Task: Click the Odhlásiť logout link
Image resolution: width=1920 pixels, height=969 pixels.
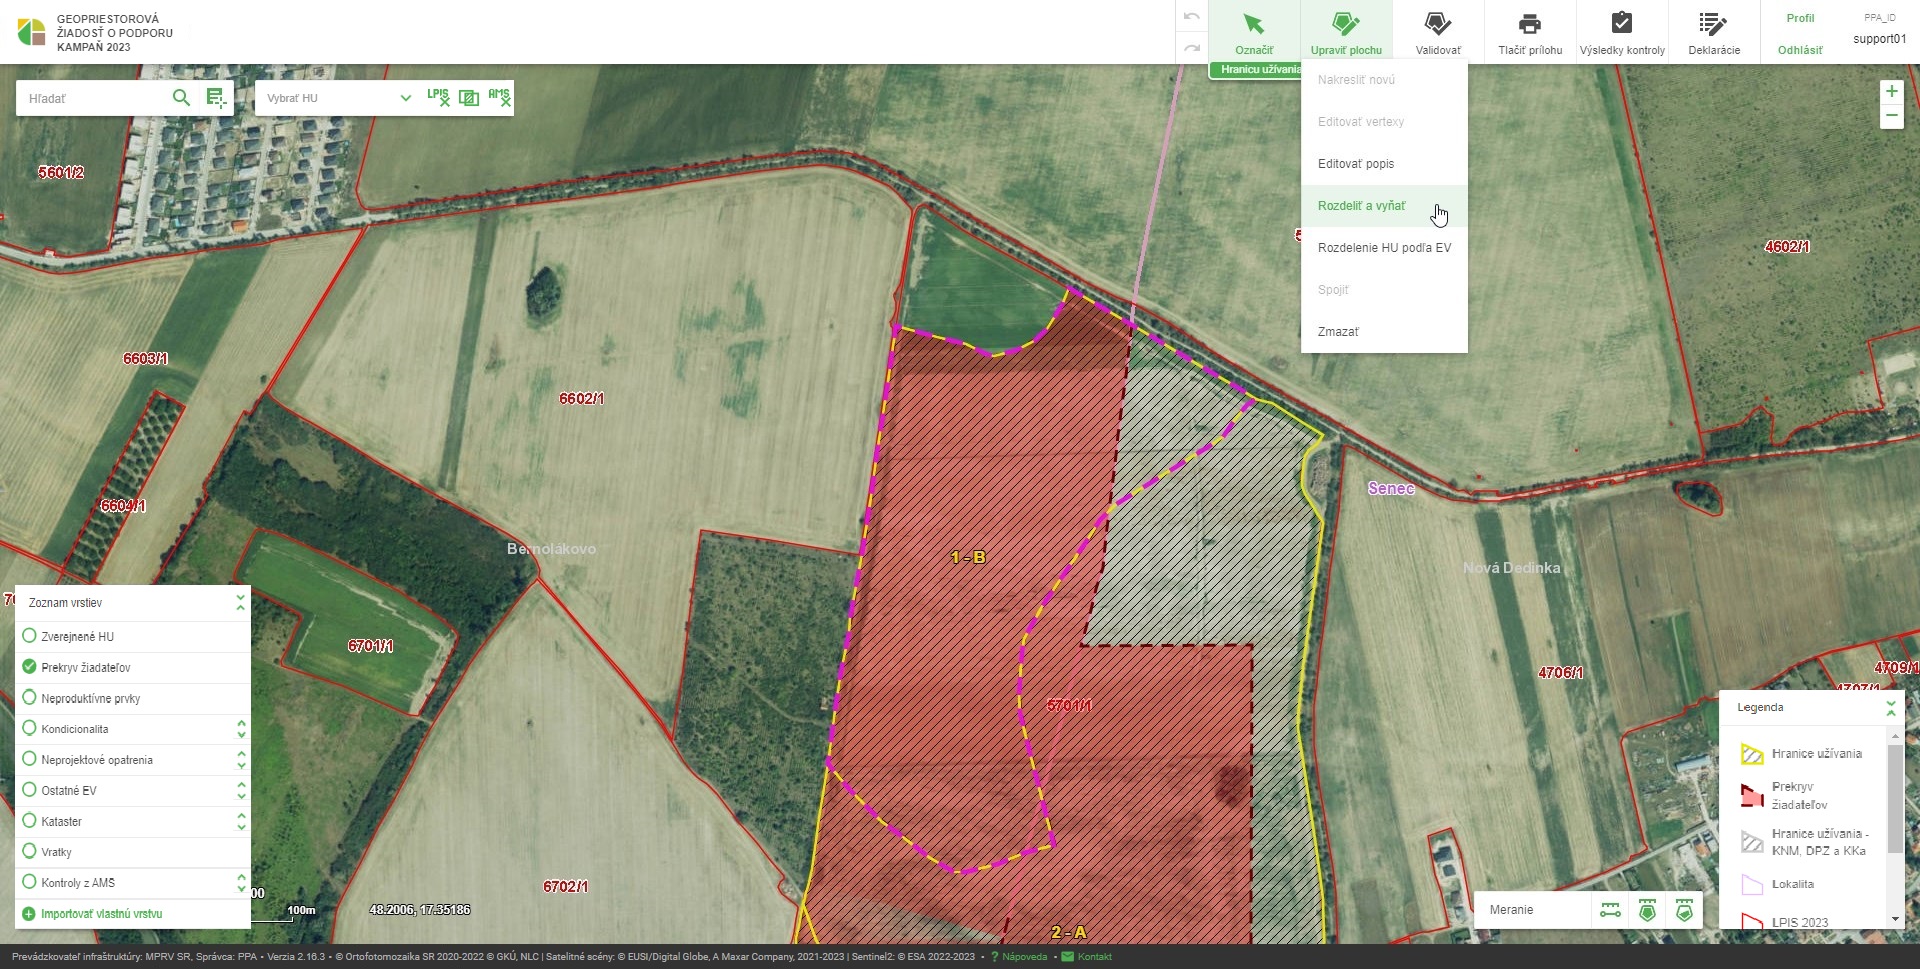Action: point(1799,50)
